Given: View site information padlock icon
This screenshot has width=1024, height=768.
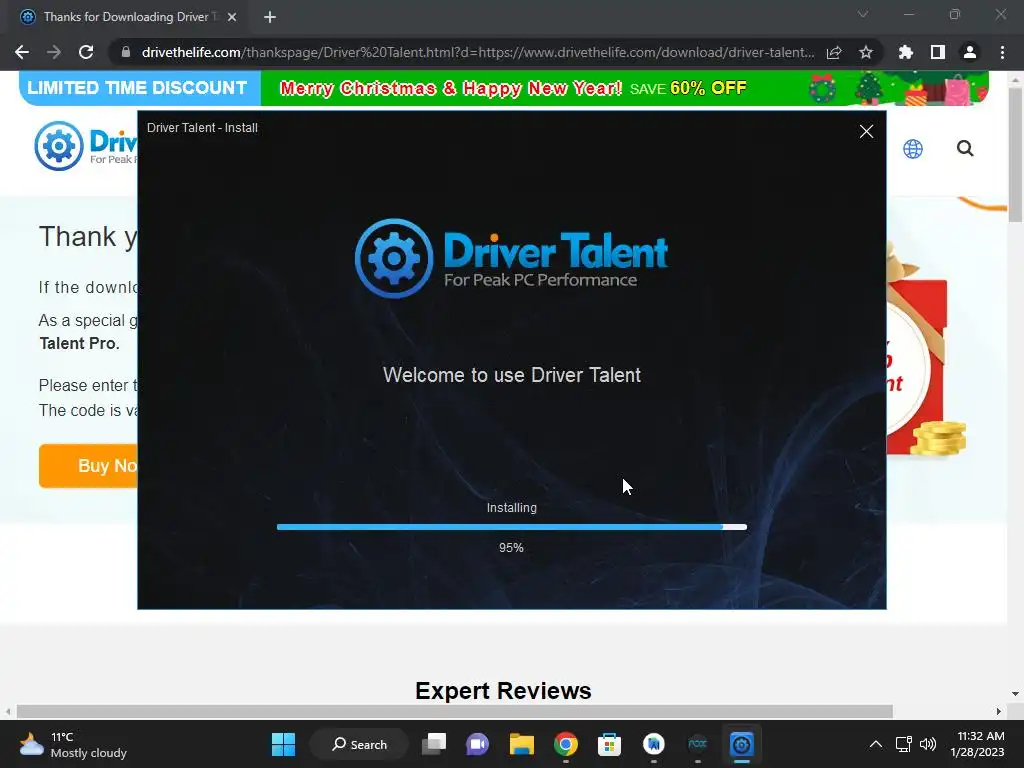Looking at the screenshot, I should point(126,52).
